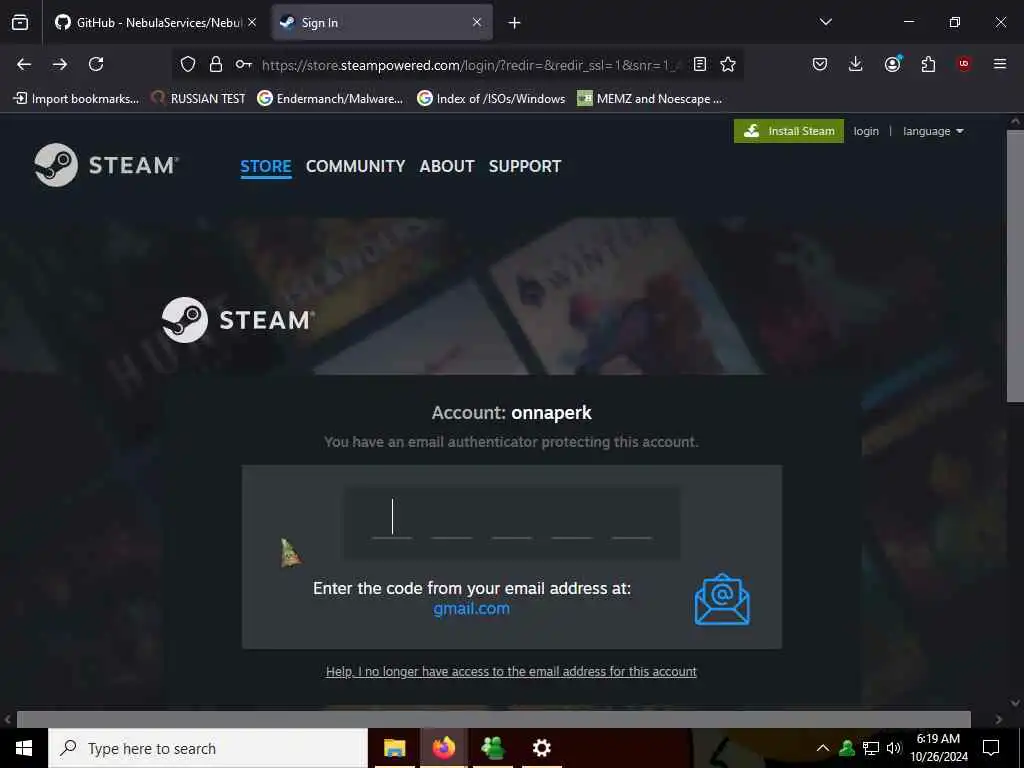Click the Steam logo in header
This screenshot has height=768, width=1024.
click(106, 165)
